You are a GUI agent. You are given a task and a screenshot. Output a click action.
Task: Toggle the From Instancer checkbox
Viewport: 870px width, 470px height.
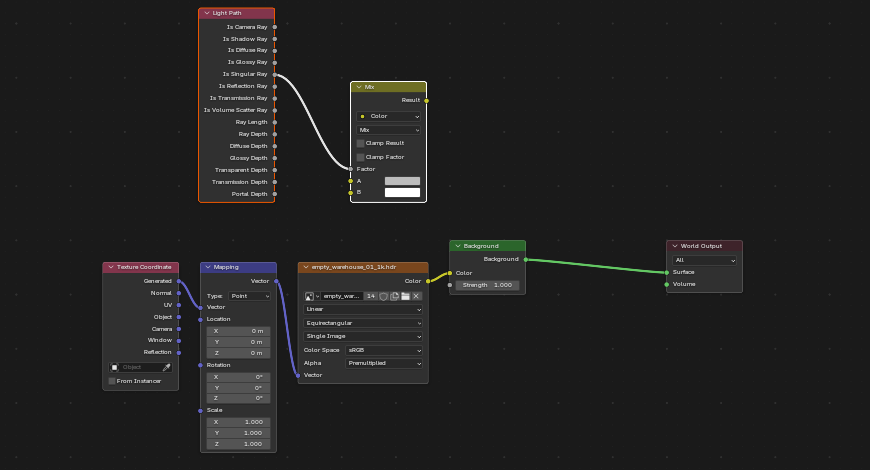pos(112,381)
